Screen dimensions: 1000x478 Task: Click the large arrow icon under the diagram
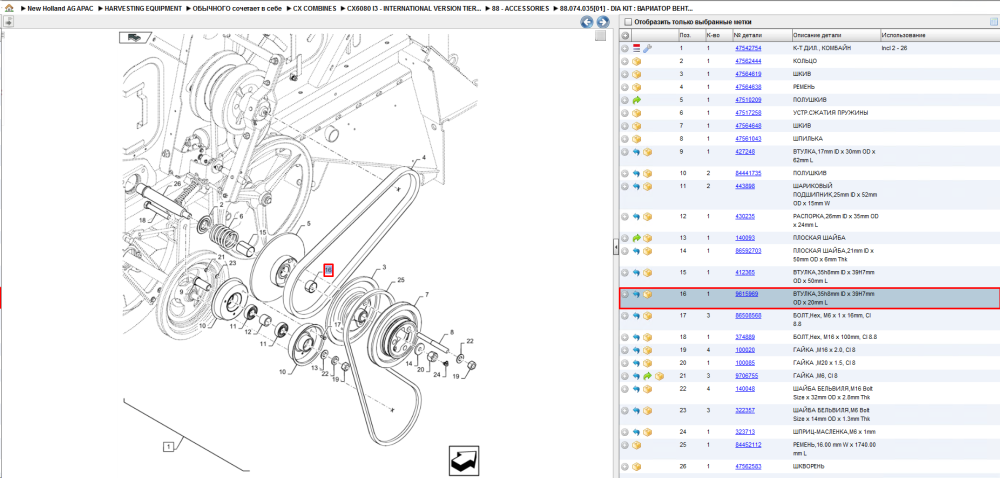(x=464, y=460)
